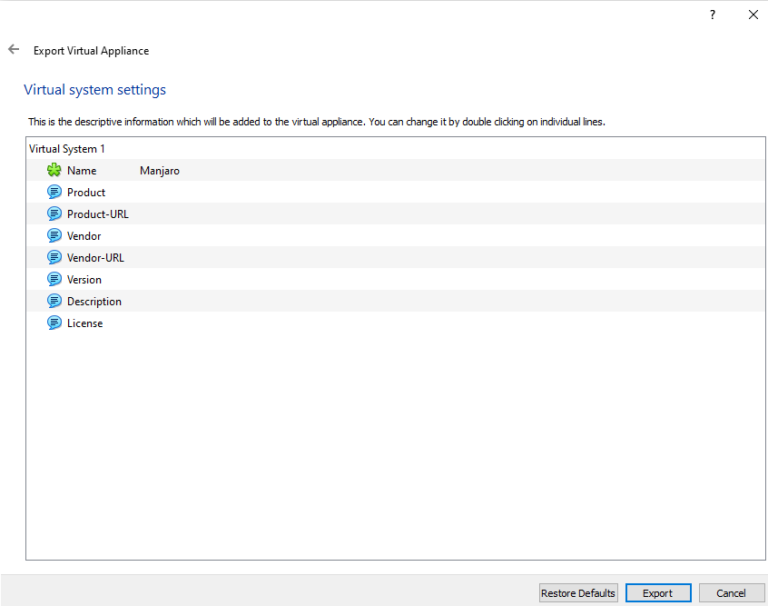
Task: Click the speech bubble icon beside Vendor
Action: click(54, 236)
